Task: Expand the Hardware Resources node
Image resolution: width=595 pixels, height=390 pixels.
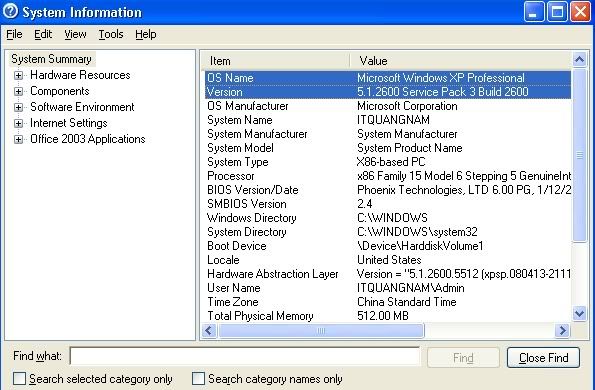Action: (18, 75)
